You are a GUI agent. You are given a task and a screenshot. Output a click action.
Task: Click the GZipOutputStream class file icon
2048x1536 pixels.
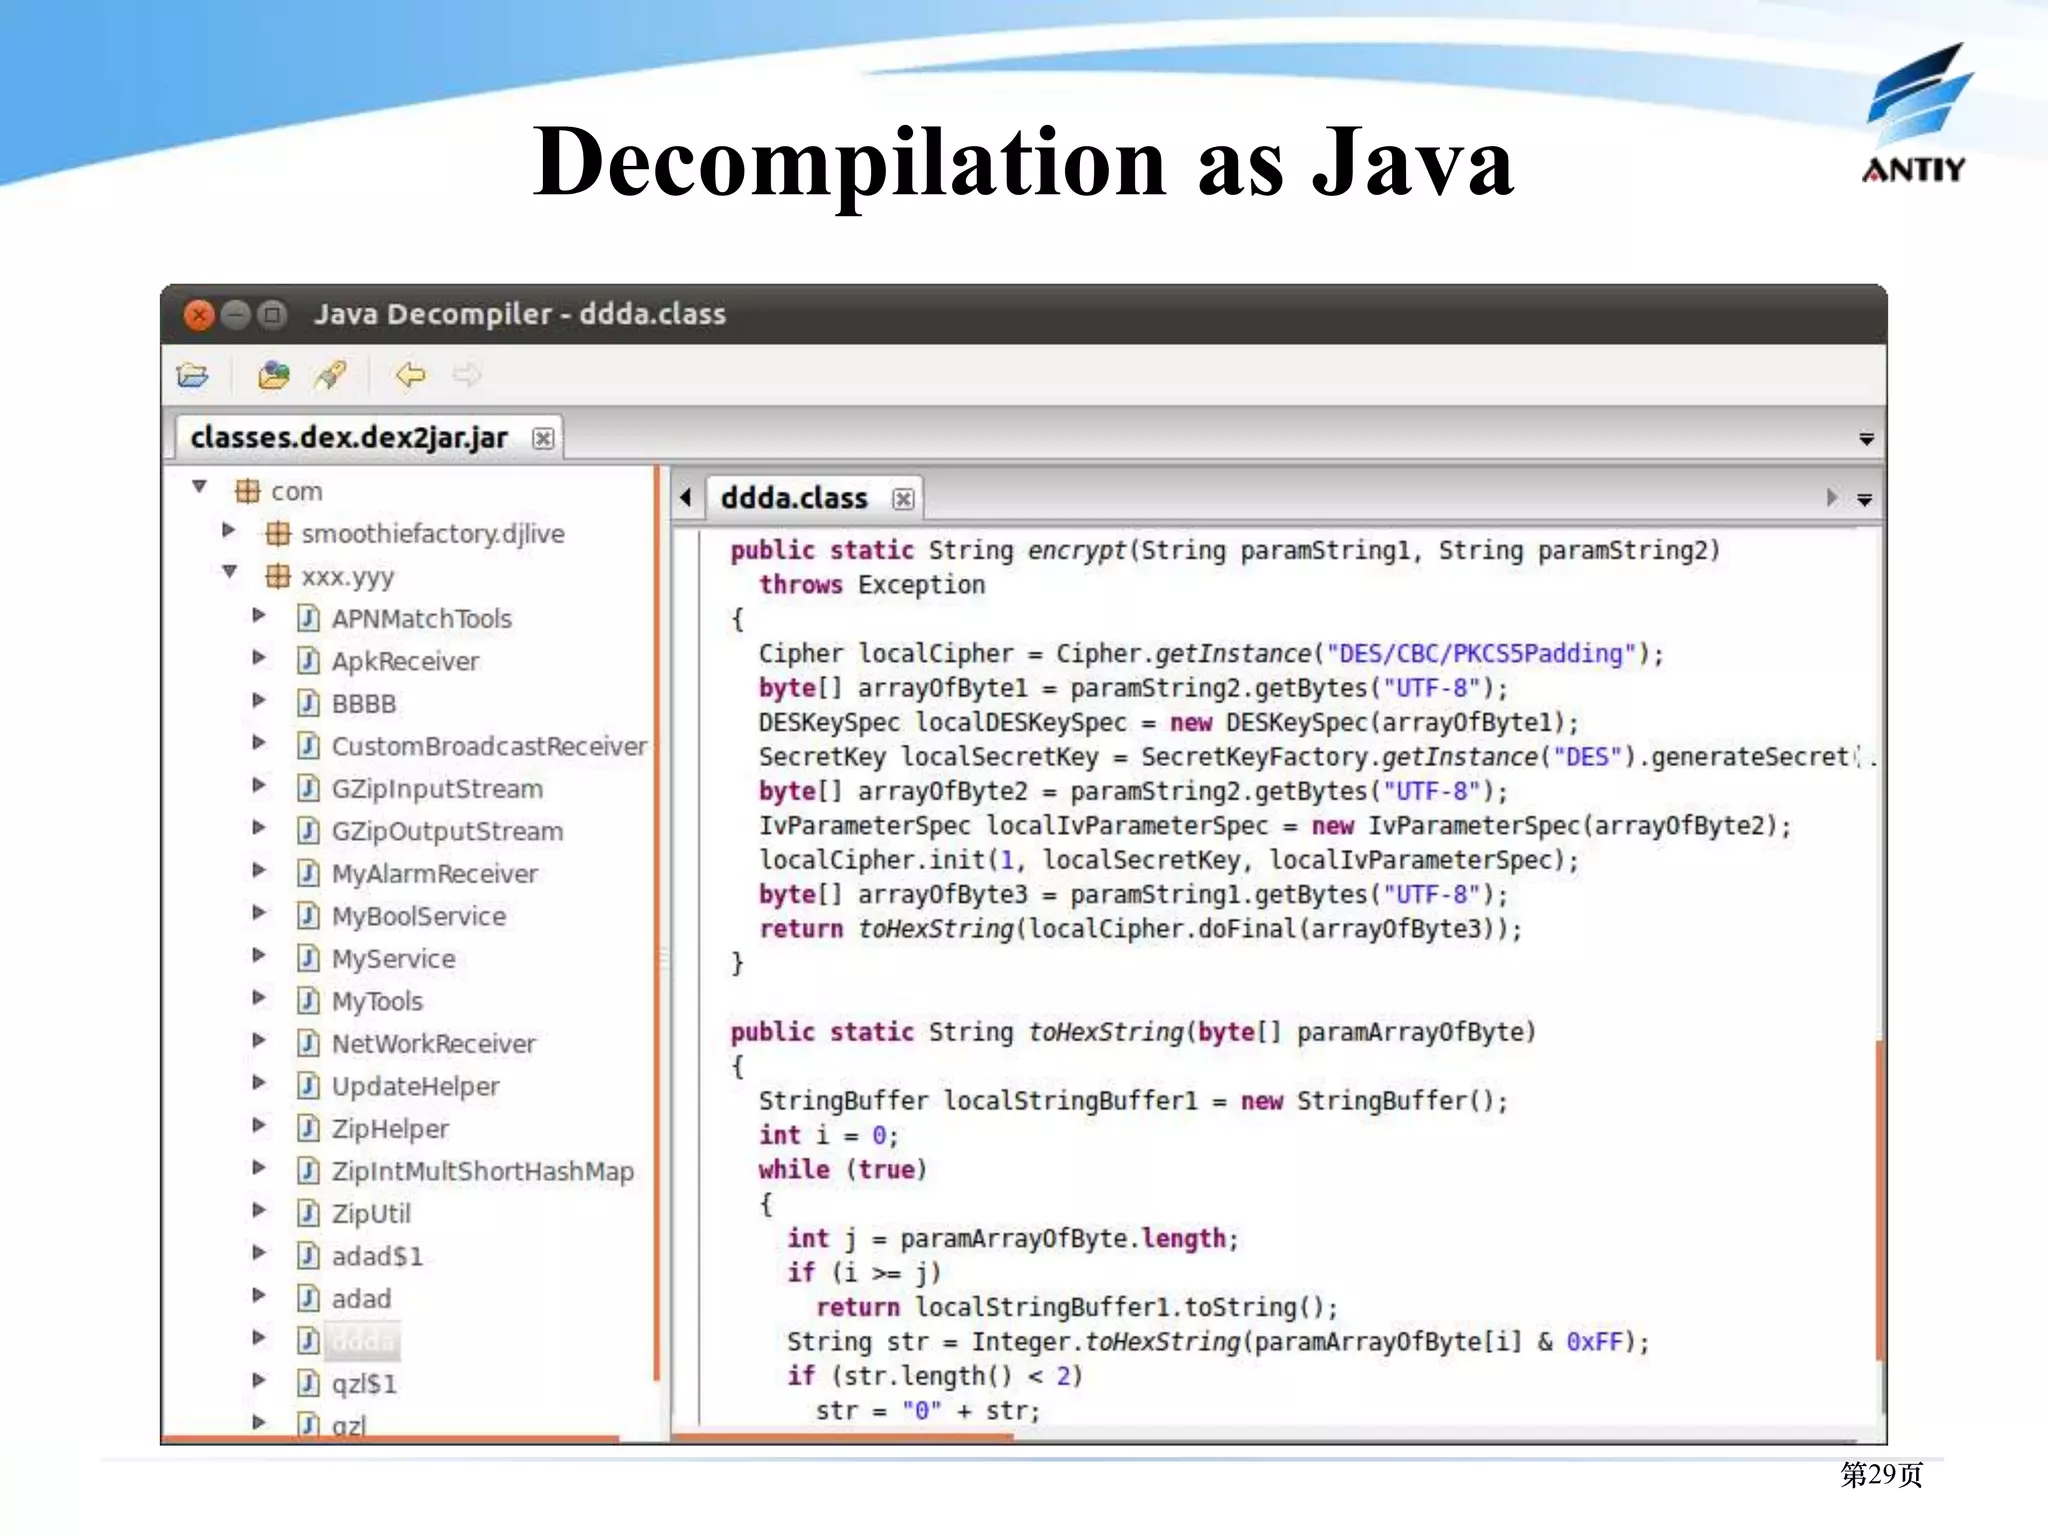(309, 831)
